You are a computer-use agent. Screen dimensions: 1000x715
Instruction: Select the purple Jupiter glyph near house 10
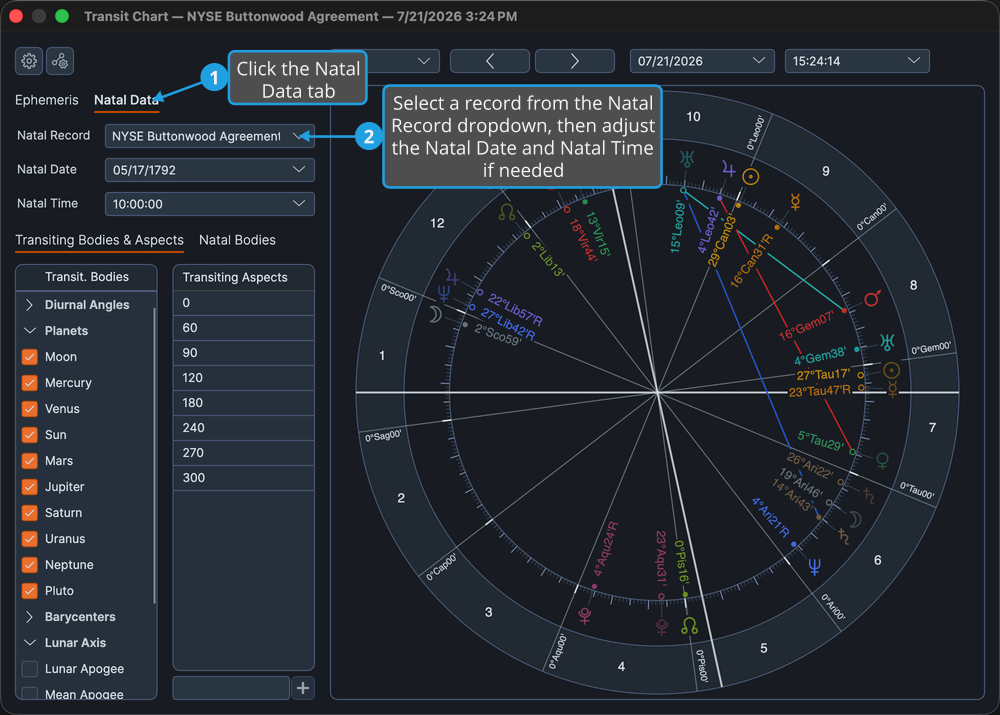[x=728, y=169]
